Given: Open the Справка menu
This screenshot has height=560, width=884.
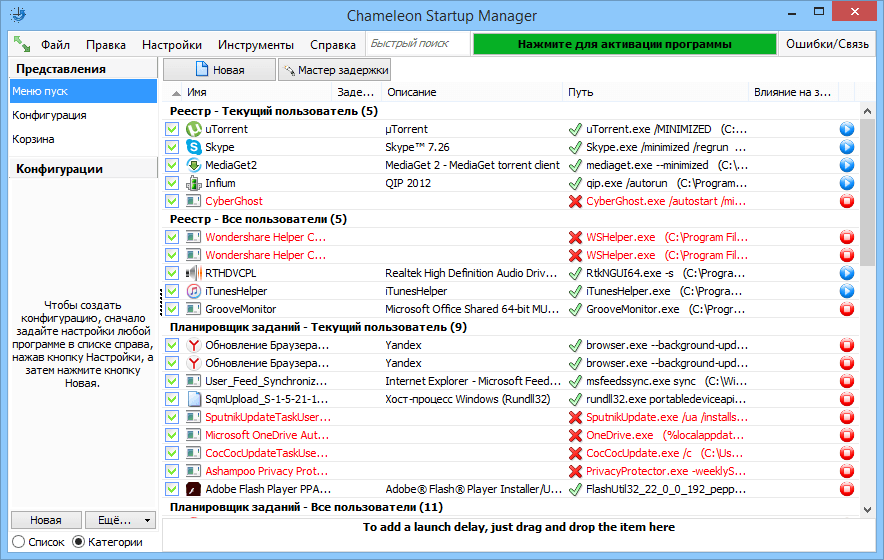Looking at the screenshot, I should (x=333, y=45).
